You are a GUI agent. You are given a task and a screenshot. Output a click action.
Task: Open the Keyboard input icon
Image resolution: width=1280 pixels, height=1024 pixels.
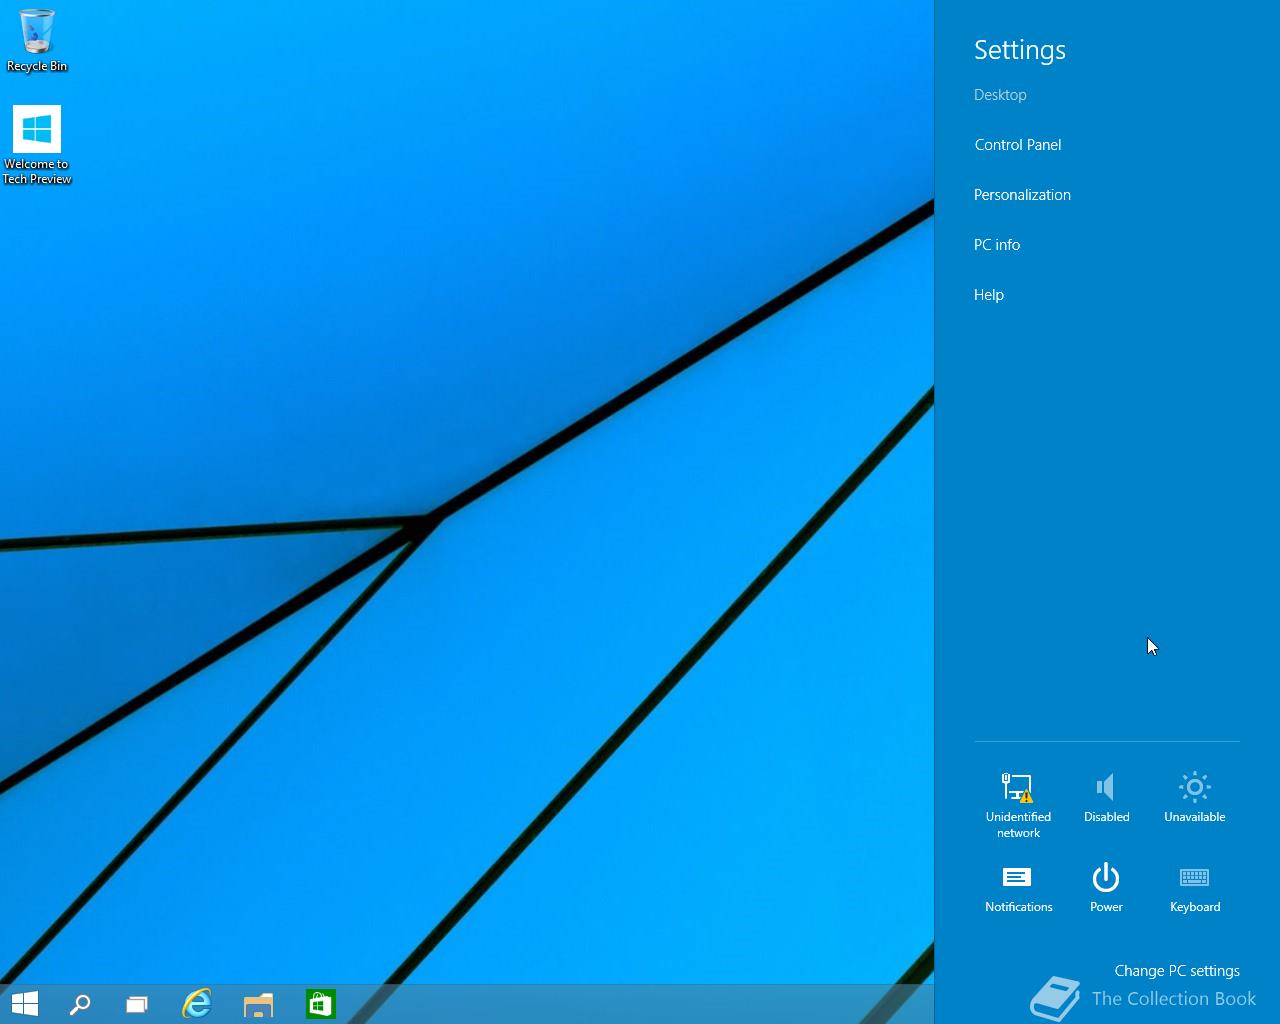click(1194, 889)
